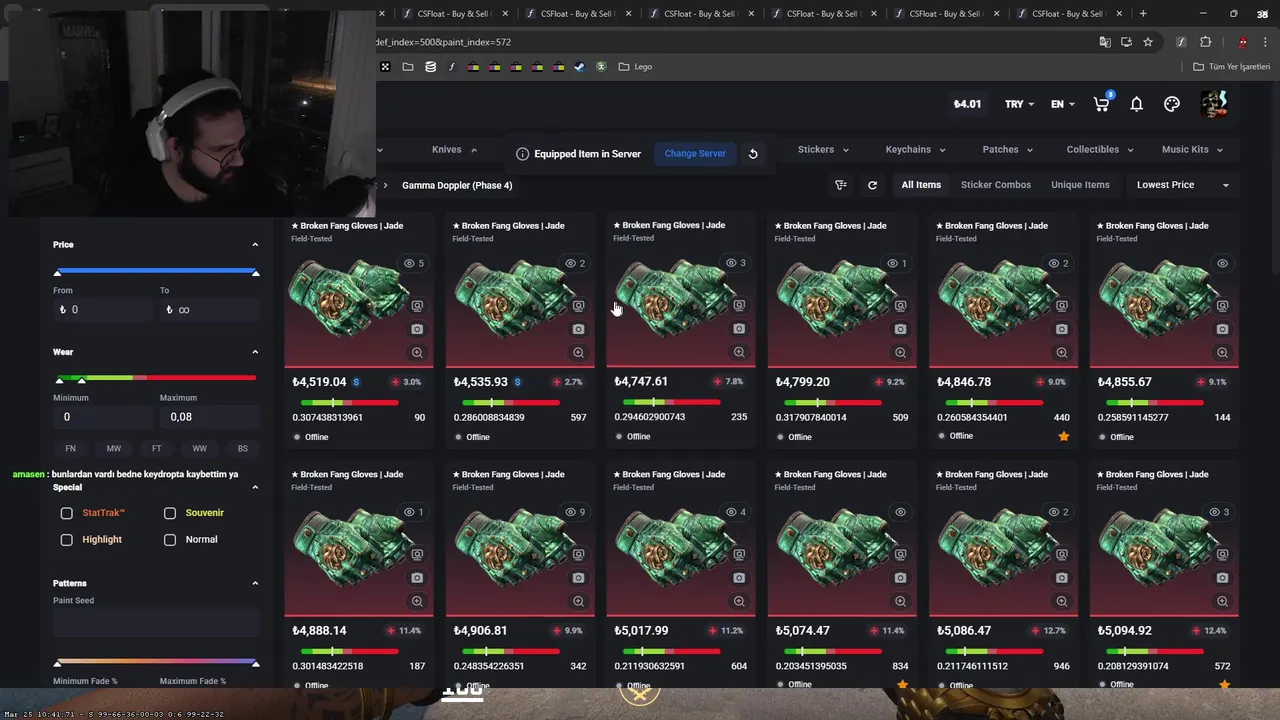This screenshot has width=1280, height=720.
Task: Zoom magnifier icon on ₺4,888.14 gloves
Action: click(417, 601)
